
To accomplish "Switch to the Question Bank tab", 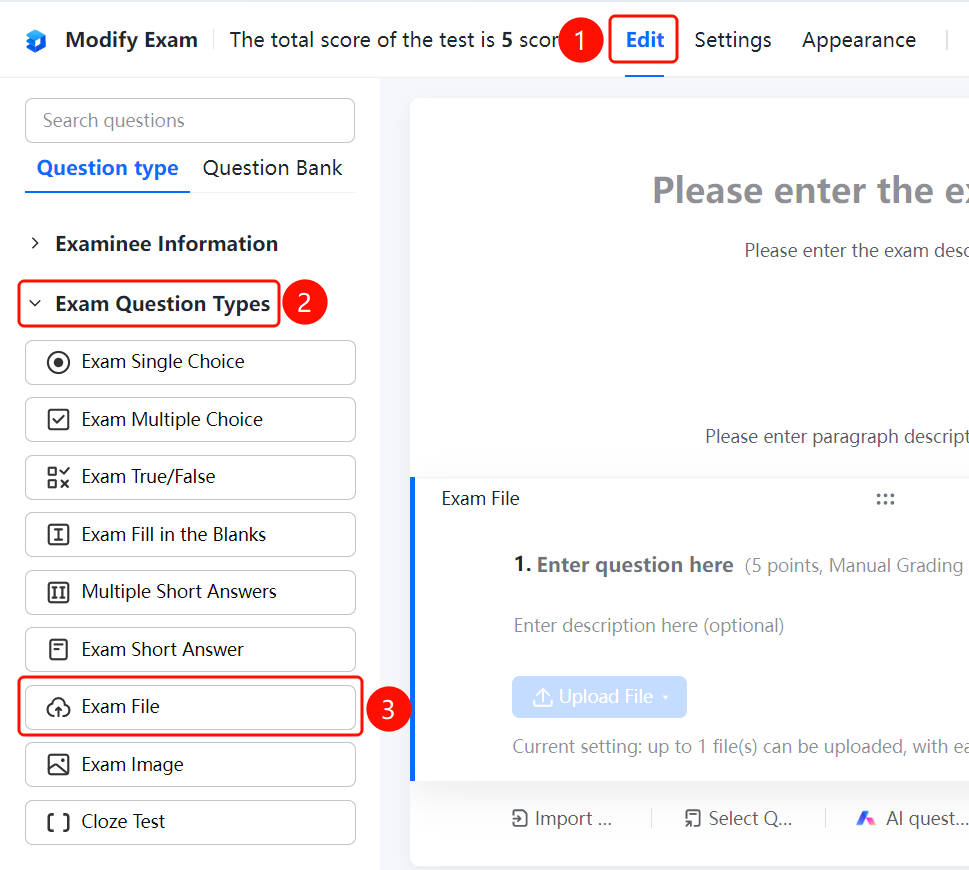I will (272, 168).
